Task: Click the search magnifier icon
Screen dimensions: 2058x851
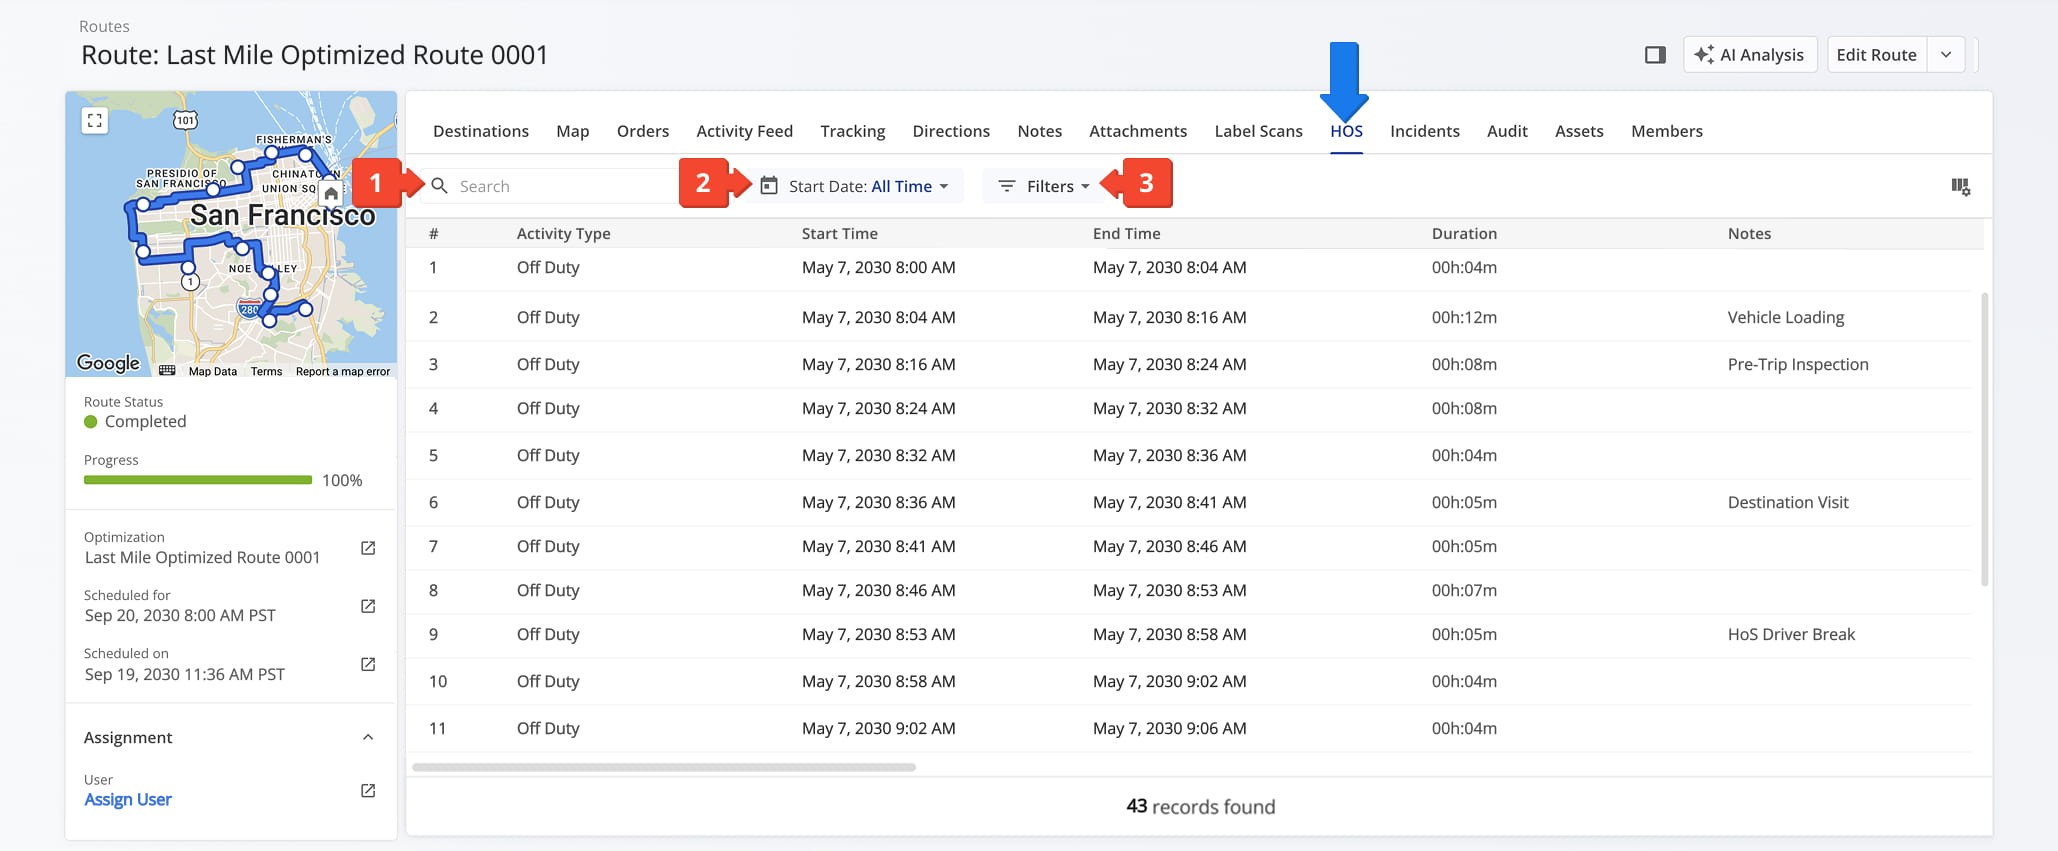Action: coord(439,186)
